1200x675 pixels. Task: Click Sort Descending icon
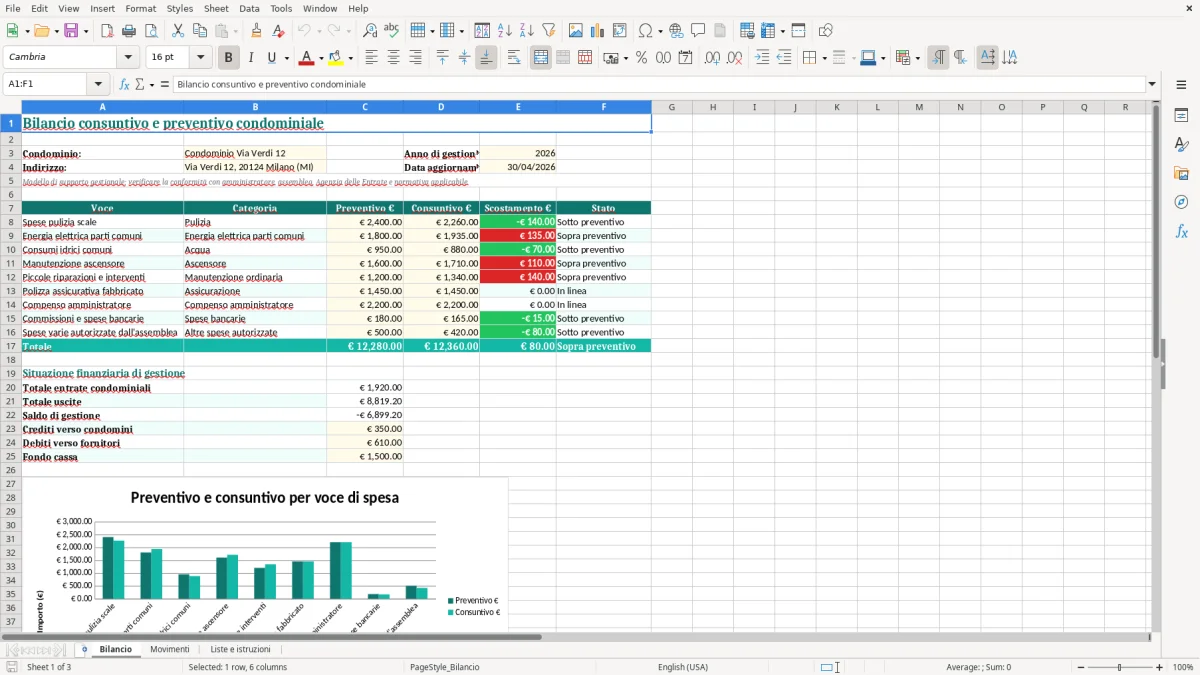tap(526, 31)
